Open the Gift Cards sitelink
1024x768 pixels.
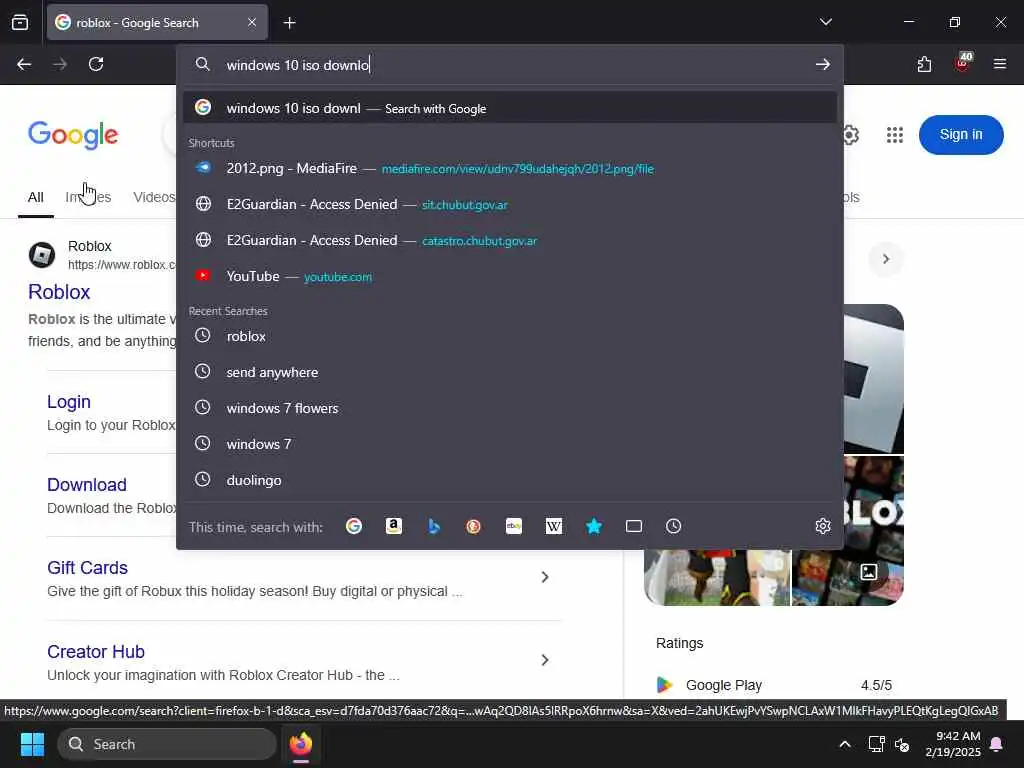[x=88, y=568]
